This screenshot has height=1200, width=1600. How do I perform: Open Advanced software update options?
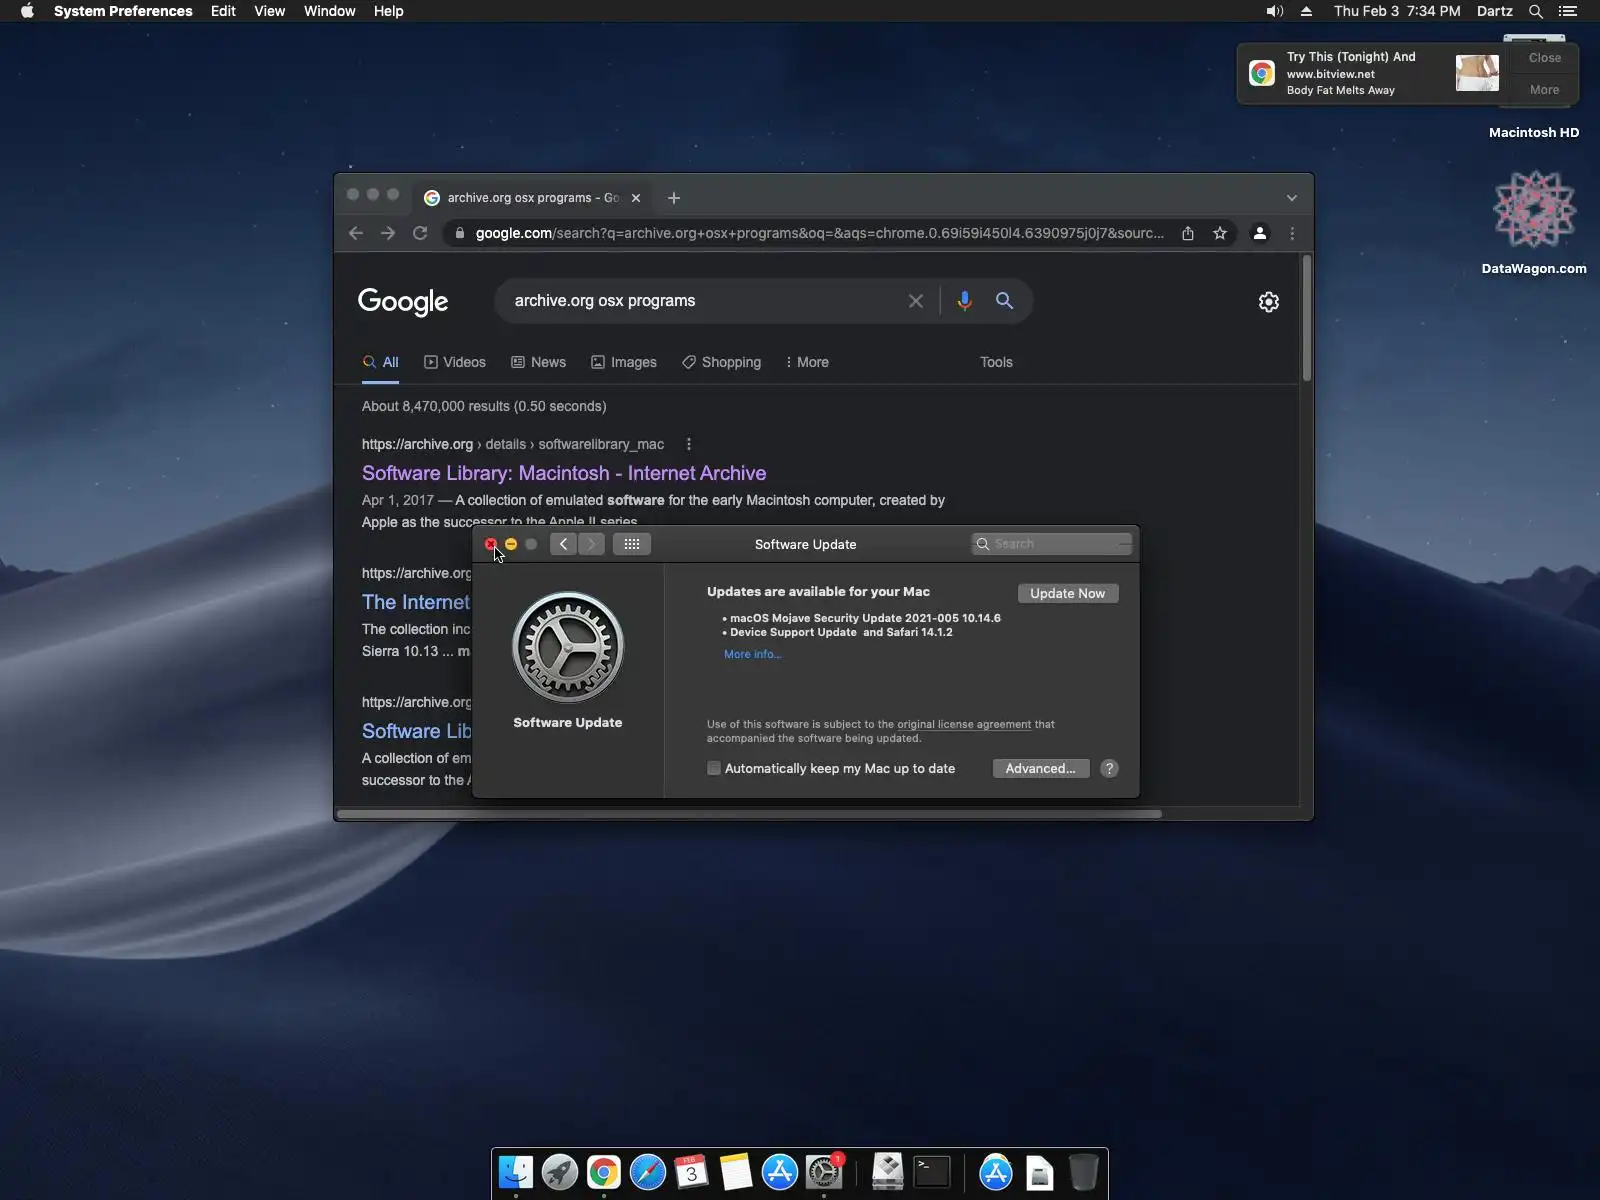[1041, 768]
